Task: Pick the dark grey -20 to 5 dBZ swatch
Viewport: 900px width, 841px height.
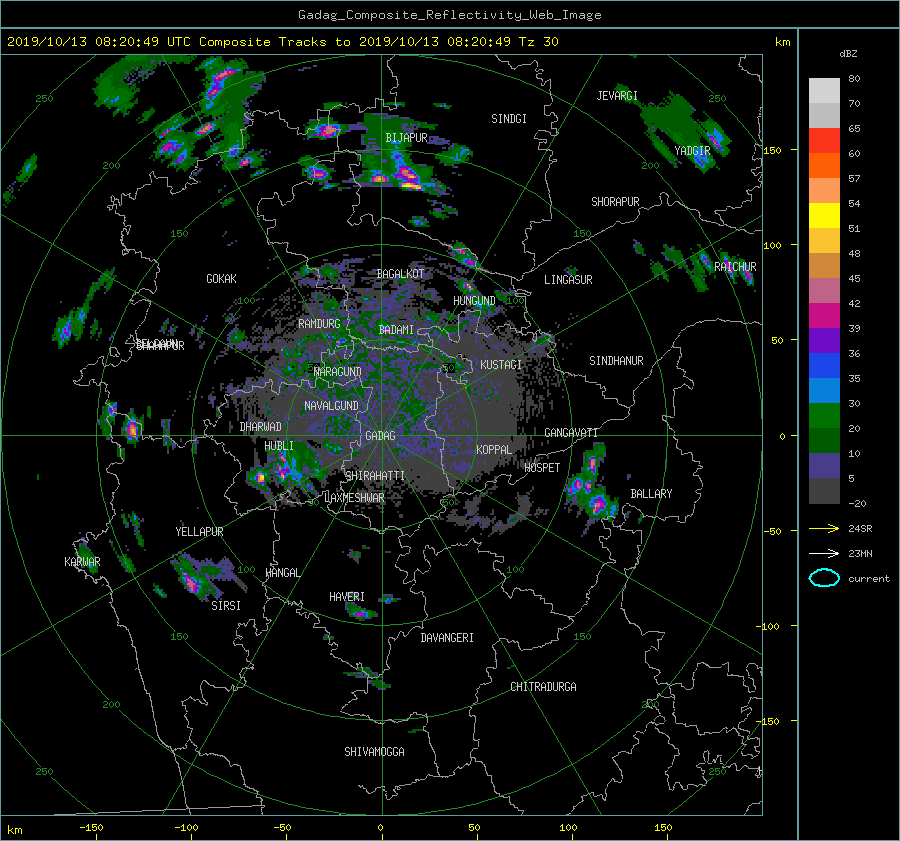Action: (824, 491)
